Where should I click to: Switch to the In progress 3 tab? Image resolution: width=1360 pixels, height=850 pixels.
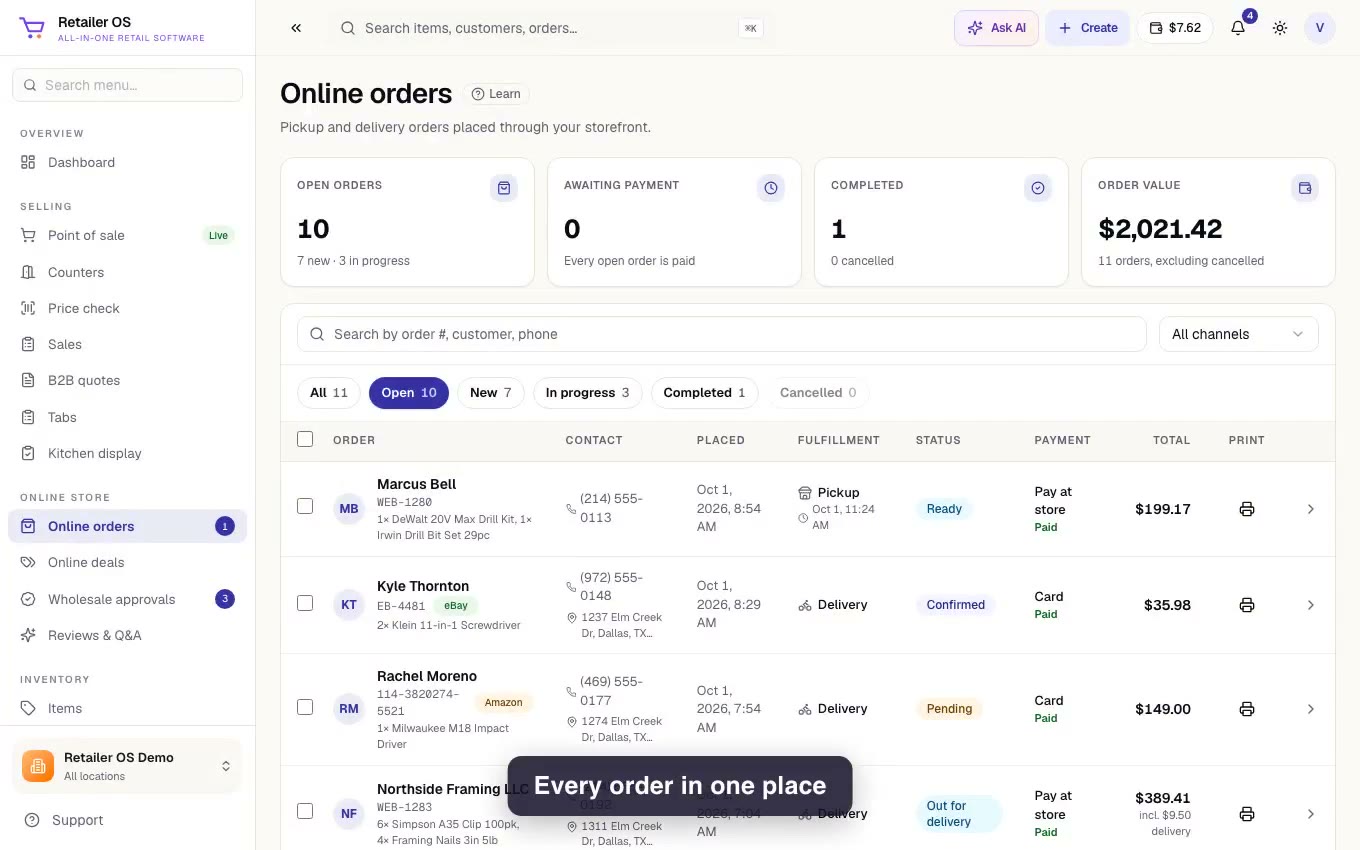point(588,393)
